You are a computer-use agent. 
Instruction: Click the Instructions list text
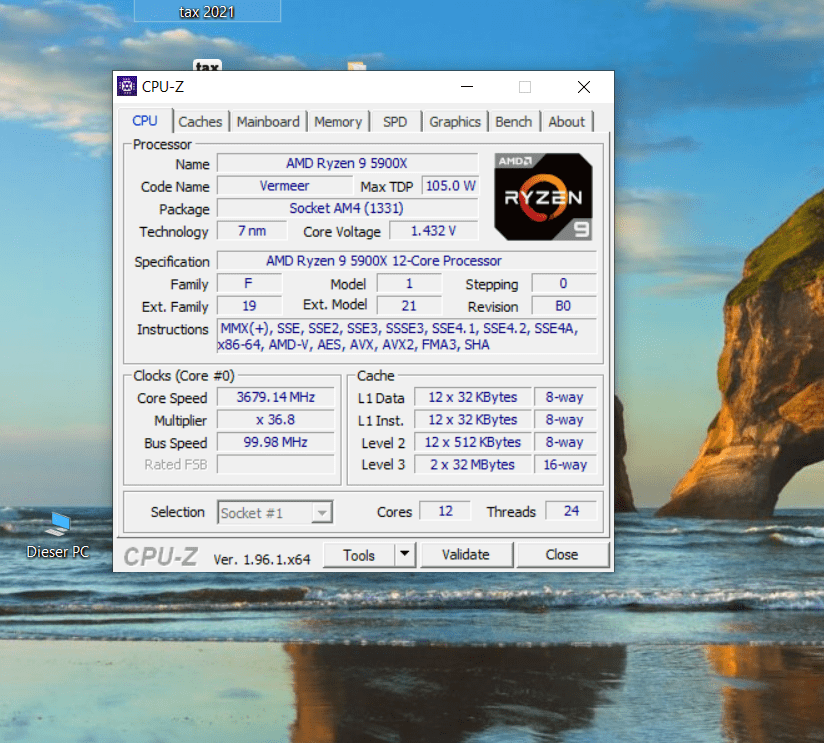tap(407, 337)
